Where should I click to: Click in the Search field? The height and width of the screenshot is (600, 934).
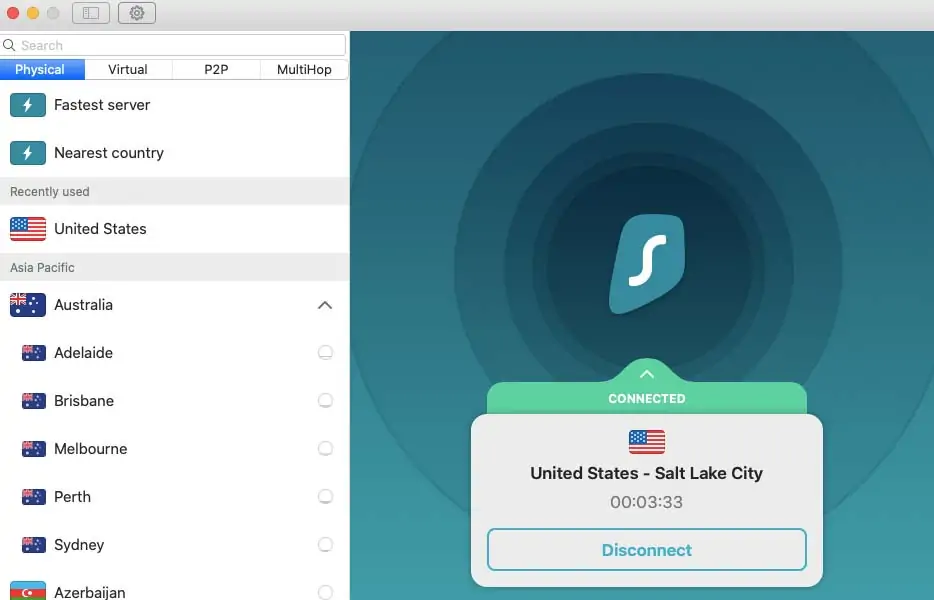click(173, 45)
